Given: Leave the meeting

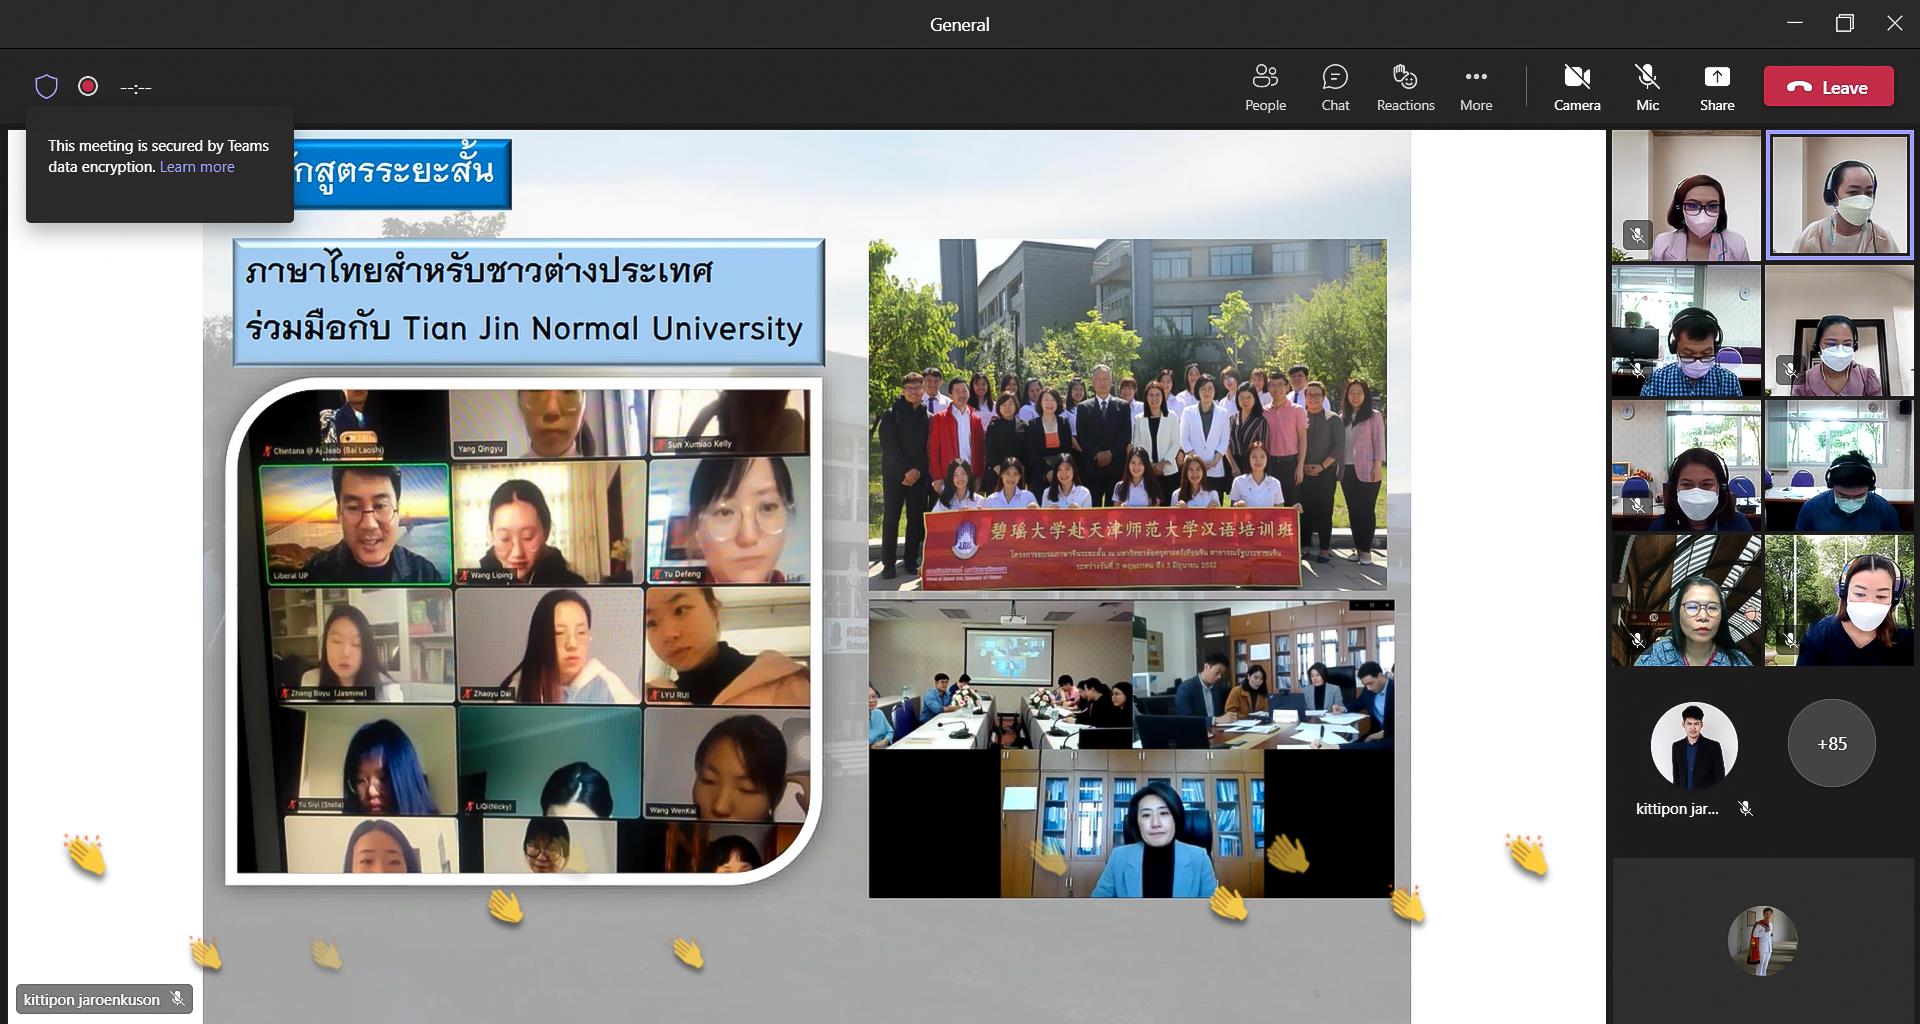Looking at the screenshot, I should pos(1829,87).
